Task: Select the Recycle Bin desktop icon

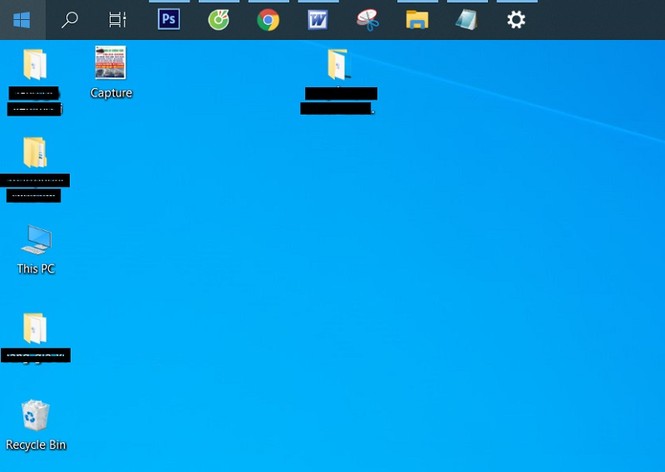Action: pyautogui.click(x=36, y=415)
